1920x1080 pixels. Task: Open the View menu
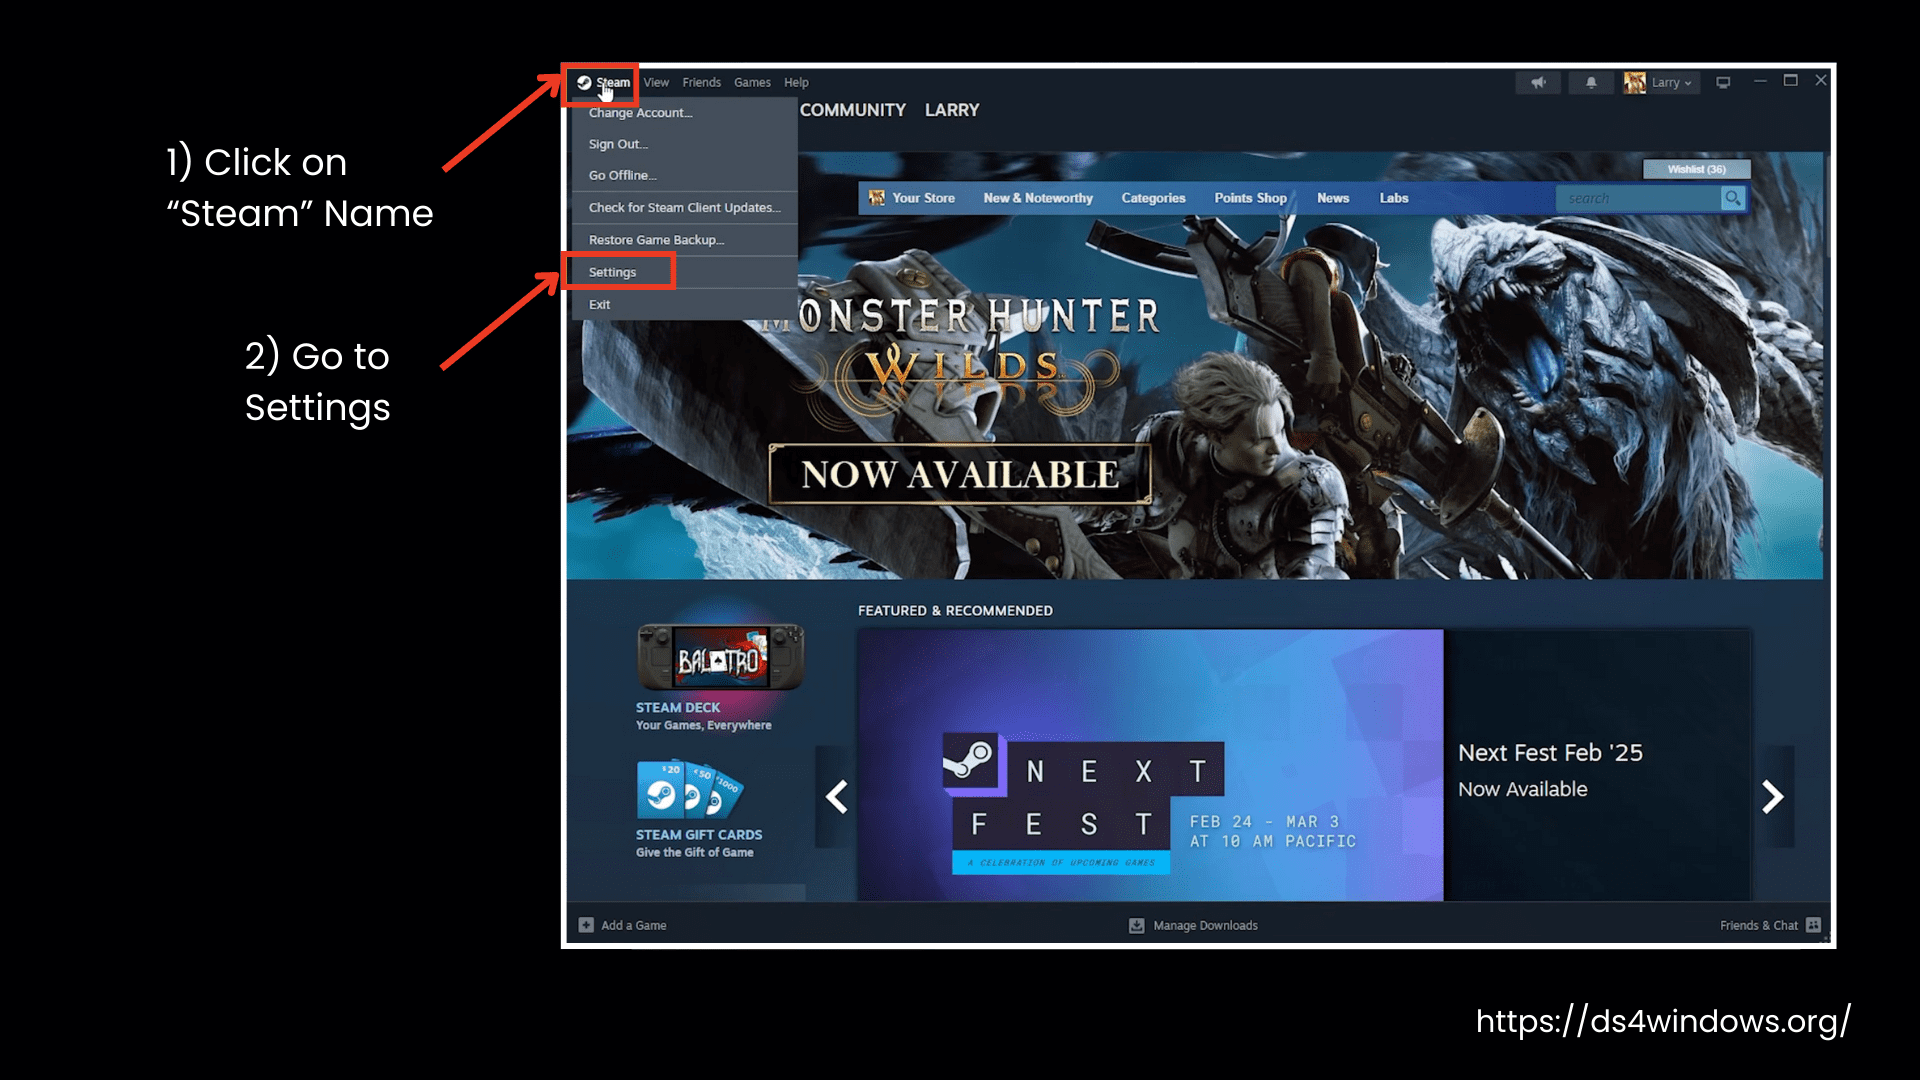[x=656, y=83]
